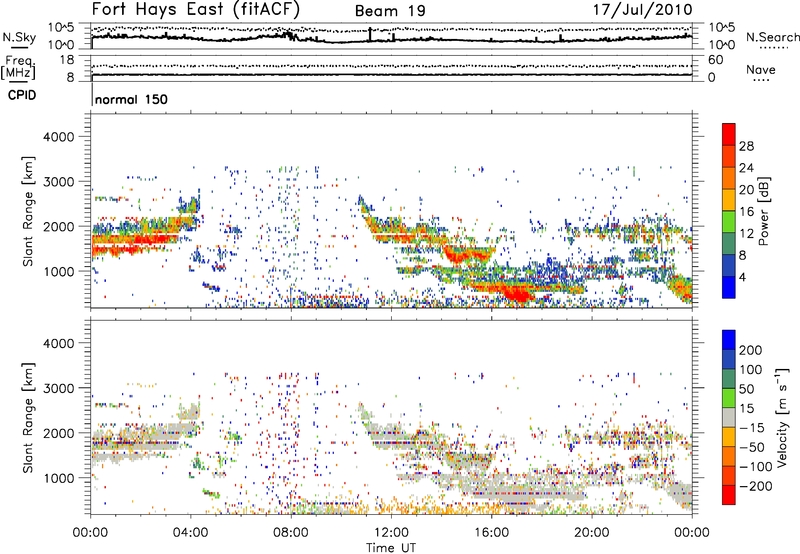Click the intense red power echo near 17:00
Viewport: 800px width, 554px height.
516,294
